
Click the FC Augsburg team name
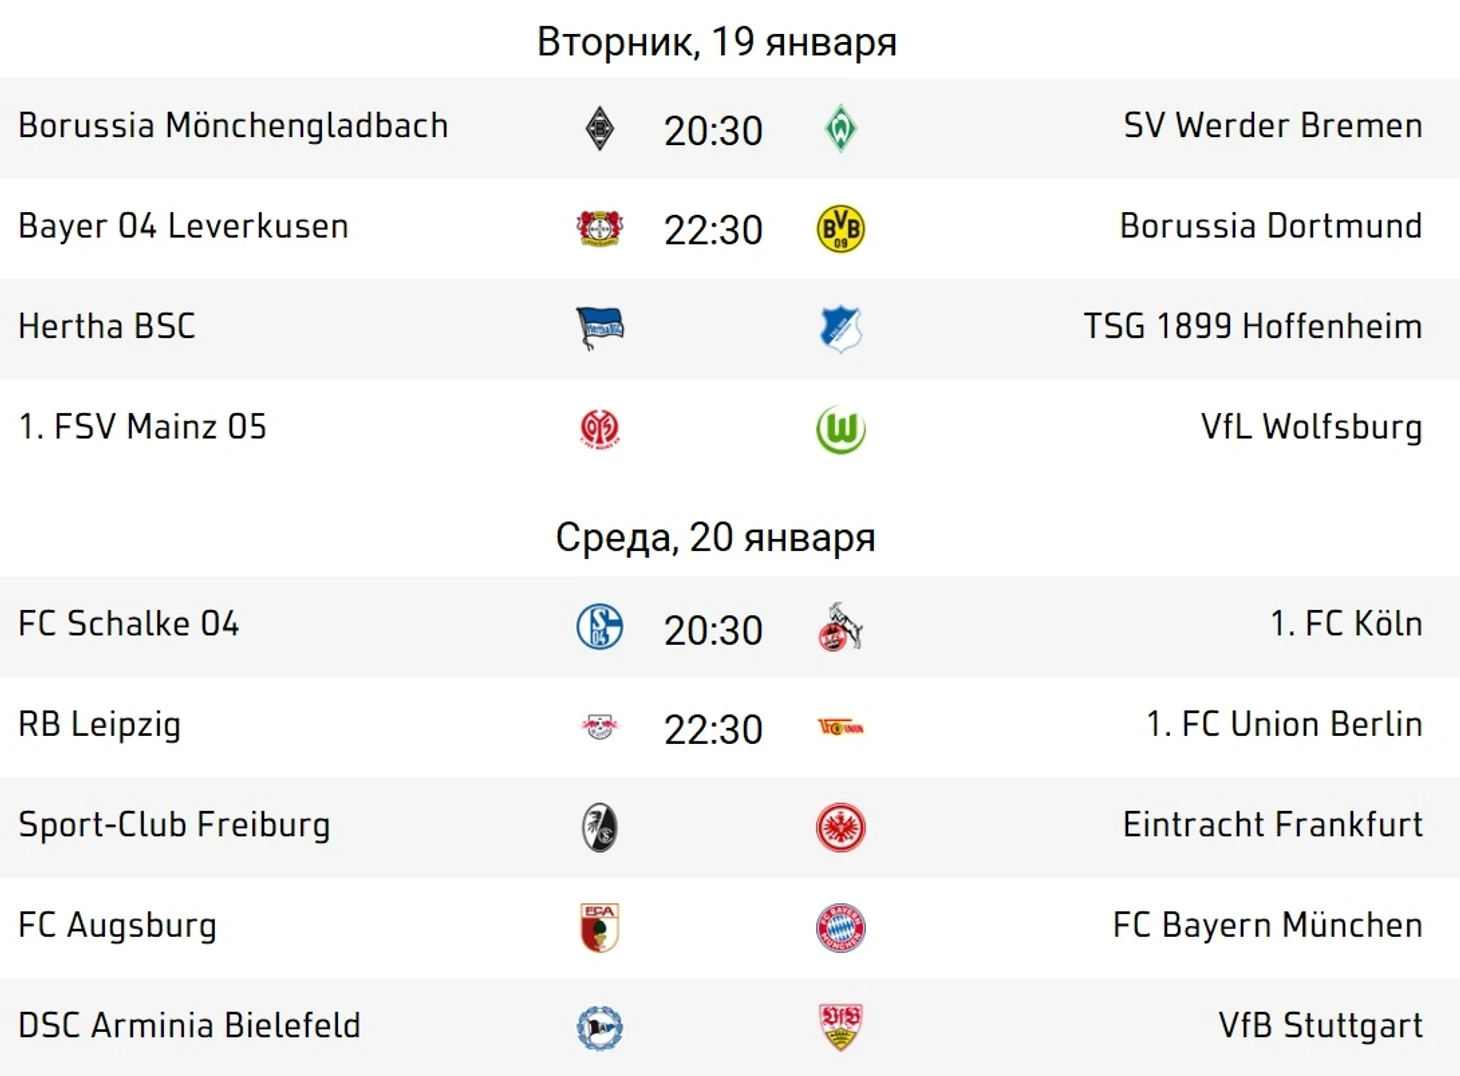tap(117, 925)
